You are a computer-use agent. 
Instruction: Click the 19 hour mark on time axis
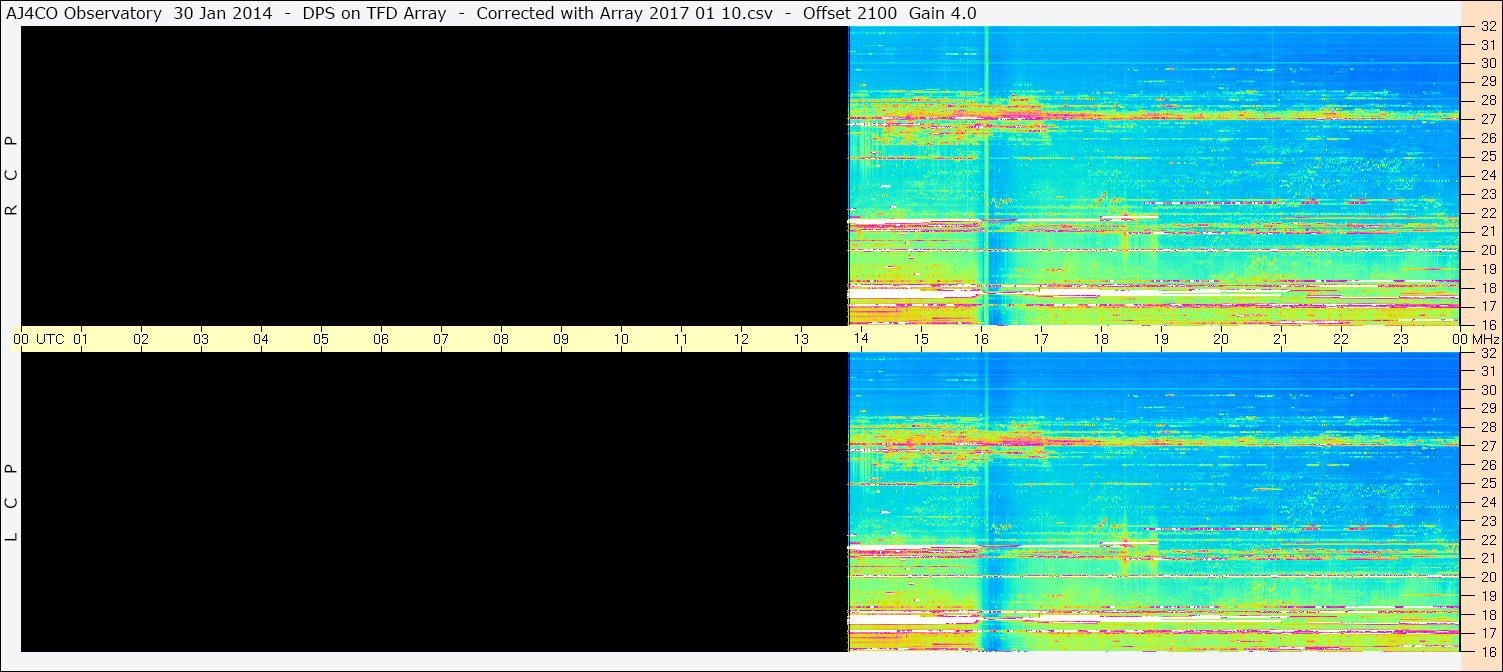click(x=1161, y=339)
